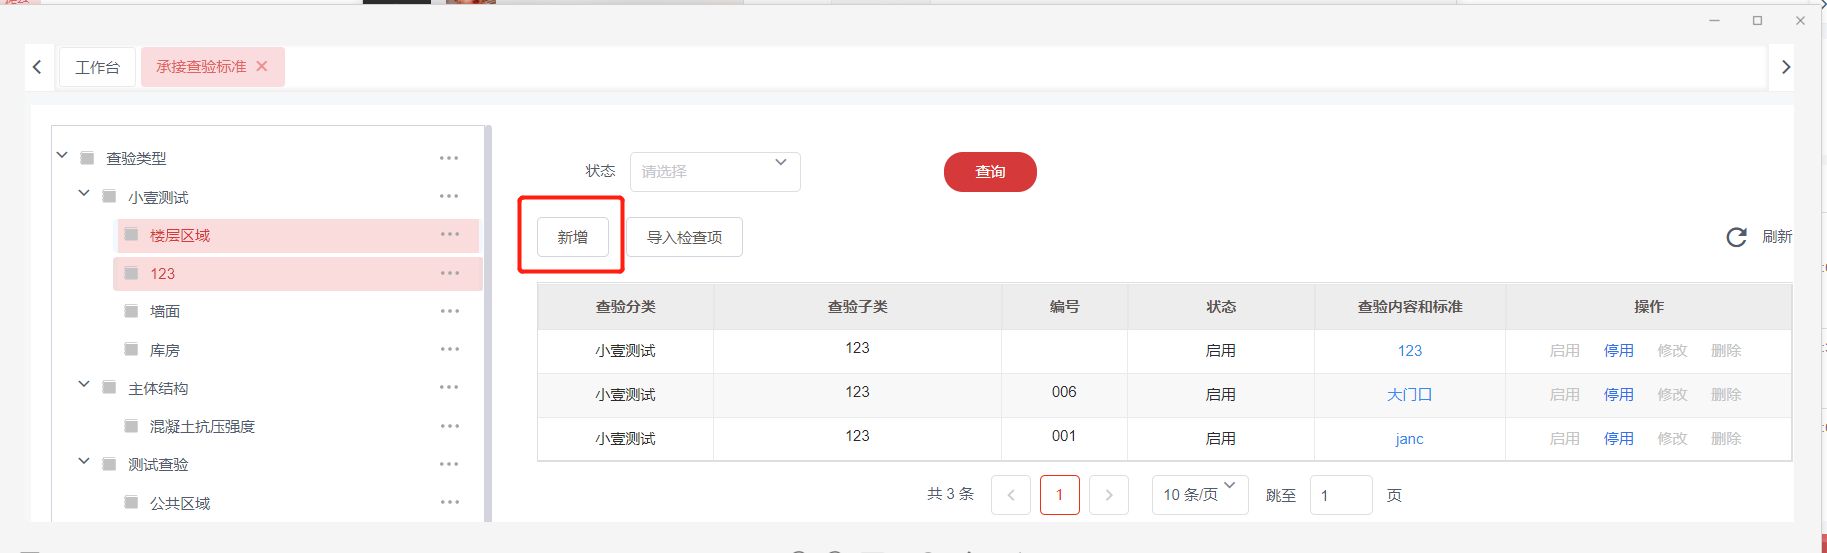Close the 承接查验标准 tab

(x=262, y=66)
